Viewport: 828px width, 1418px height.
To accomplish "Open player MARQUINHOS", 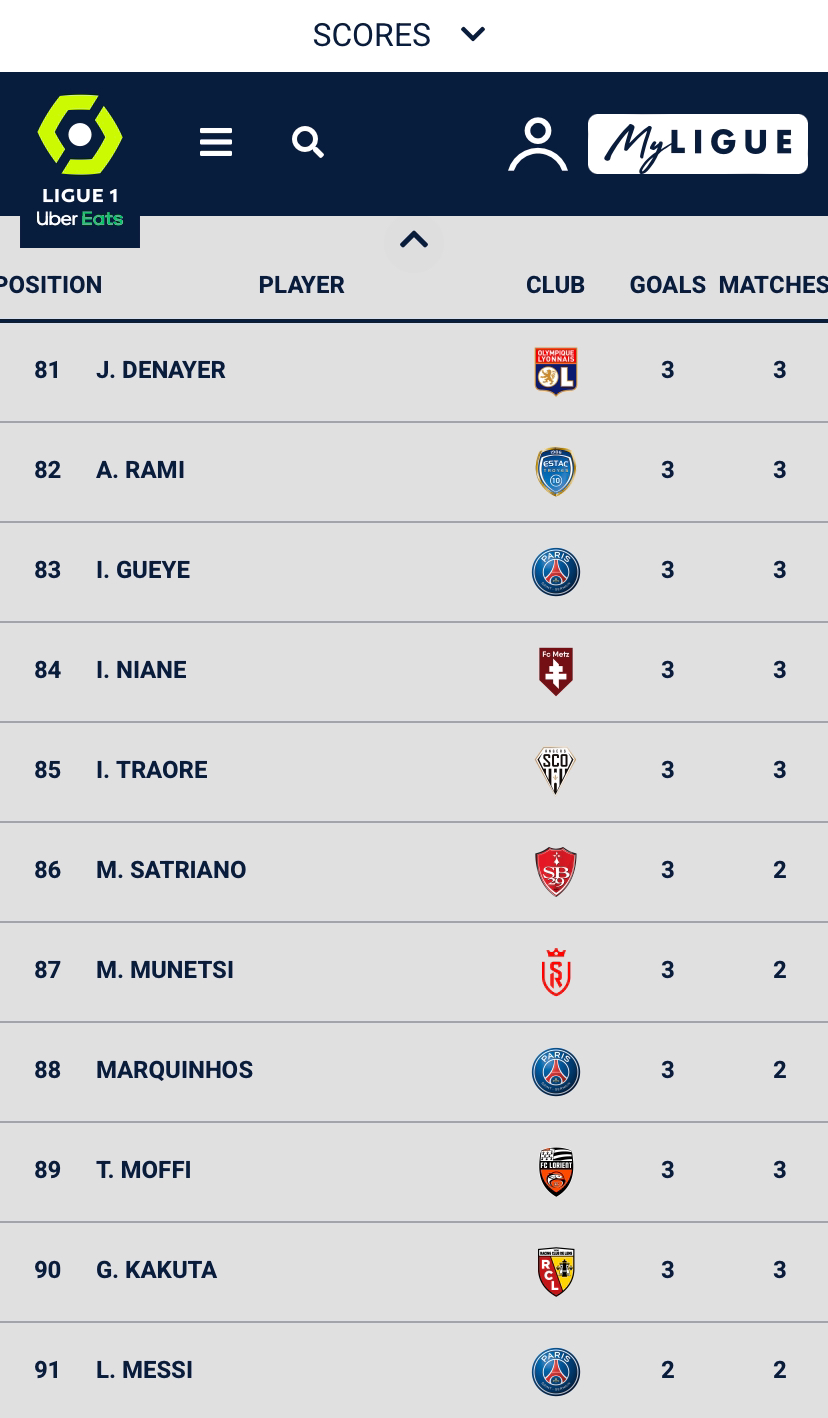I will 174,1070.
